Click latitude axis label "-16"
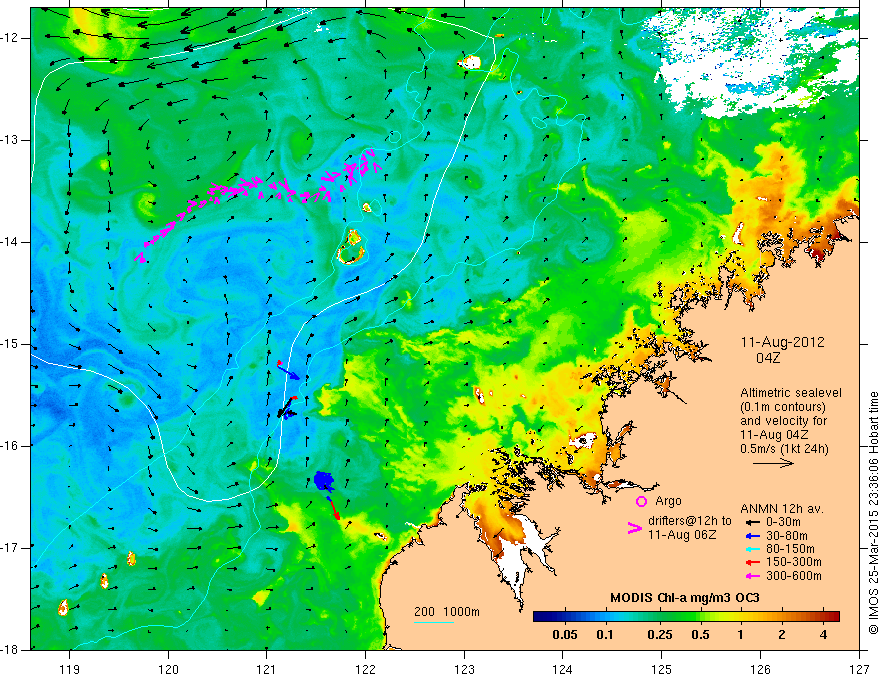 [10, 446]
